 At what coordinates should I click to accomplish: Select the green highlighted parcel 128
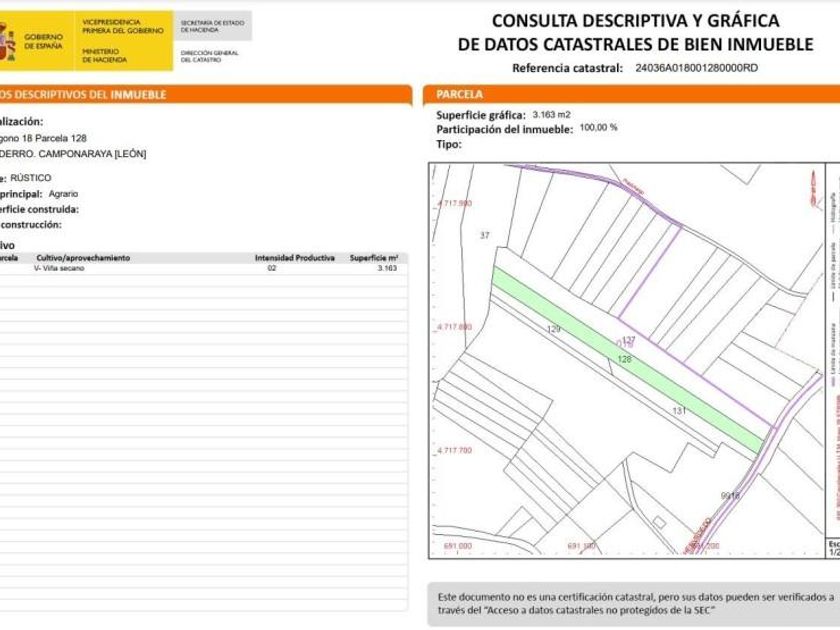pyautogui.click(x=627, y=360)
